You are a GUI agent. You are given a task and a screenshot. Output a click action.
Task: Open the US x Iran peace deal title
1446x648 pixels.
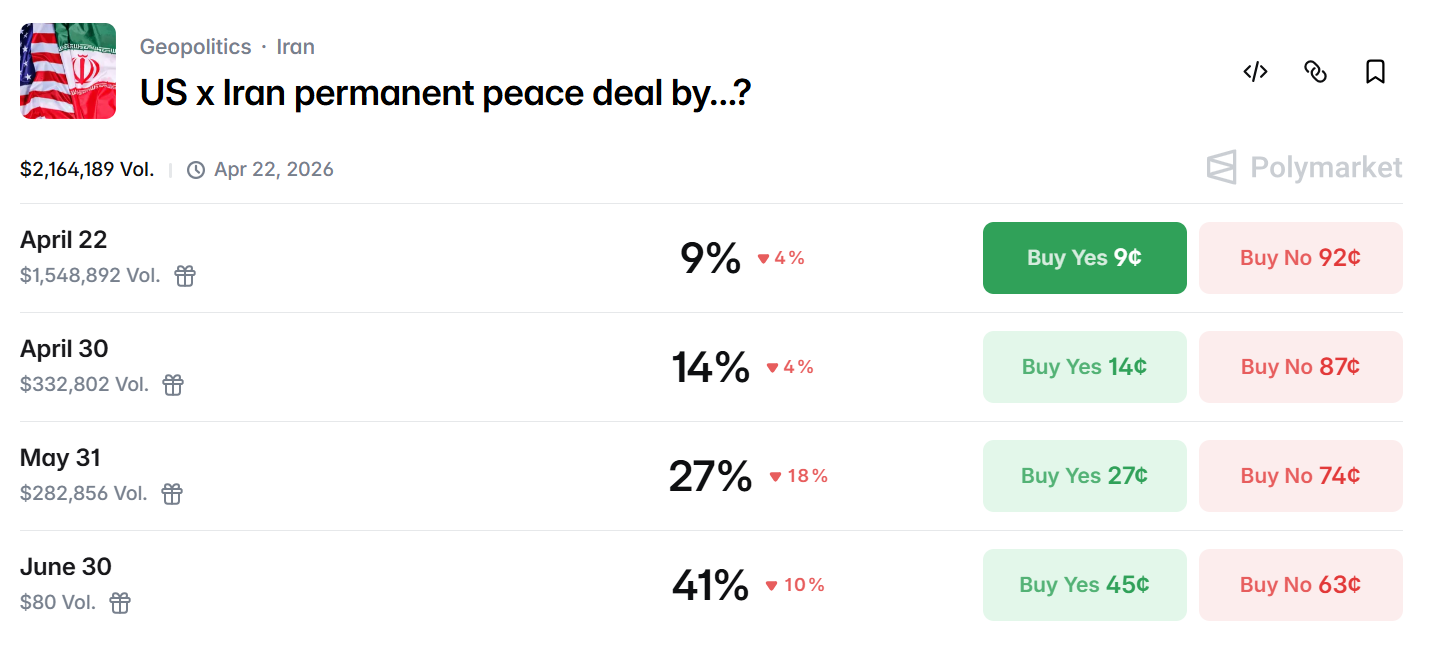click(445, 93)
